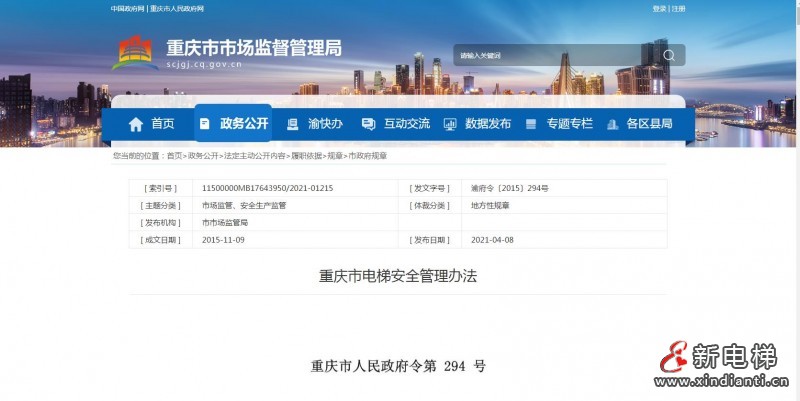Click the 市市场监管局 issuing agency value
Viewport: 800px width, 401px height.
coord(225,223)
